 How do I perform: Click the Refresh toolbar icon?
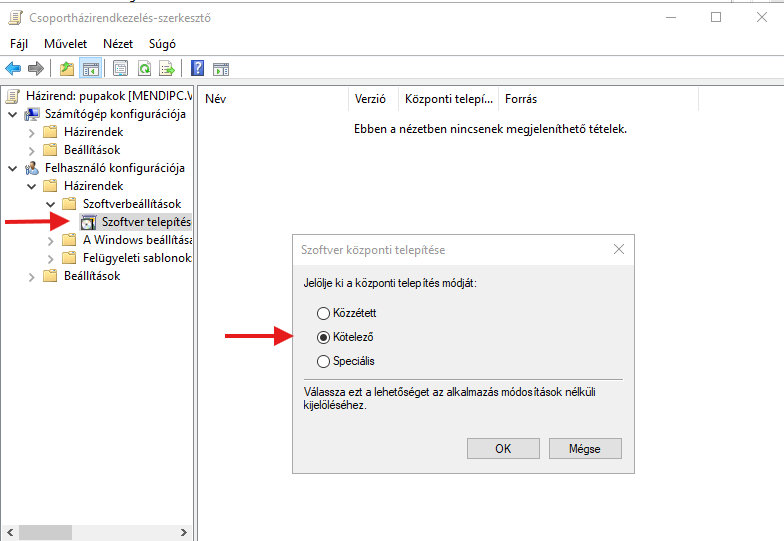click(x=144, y=69)
